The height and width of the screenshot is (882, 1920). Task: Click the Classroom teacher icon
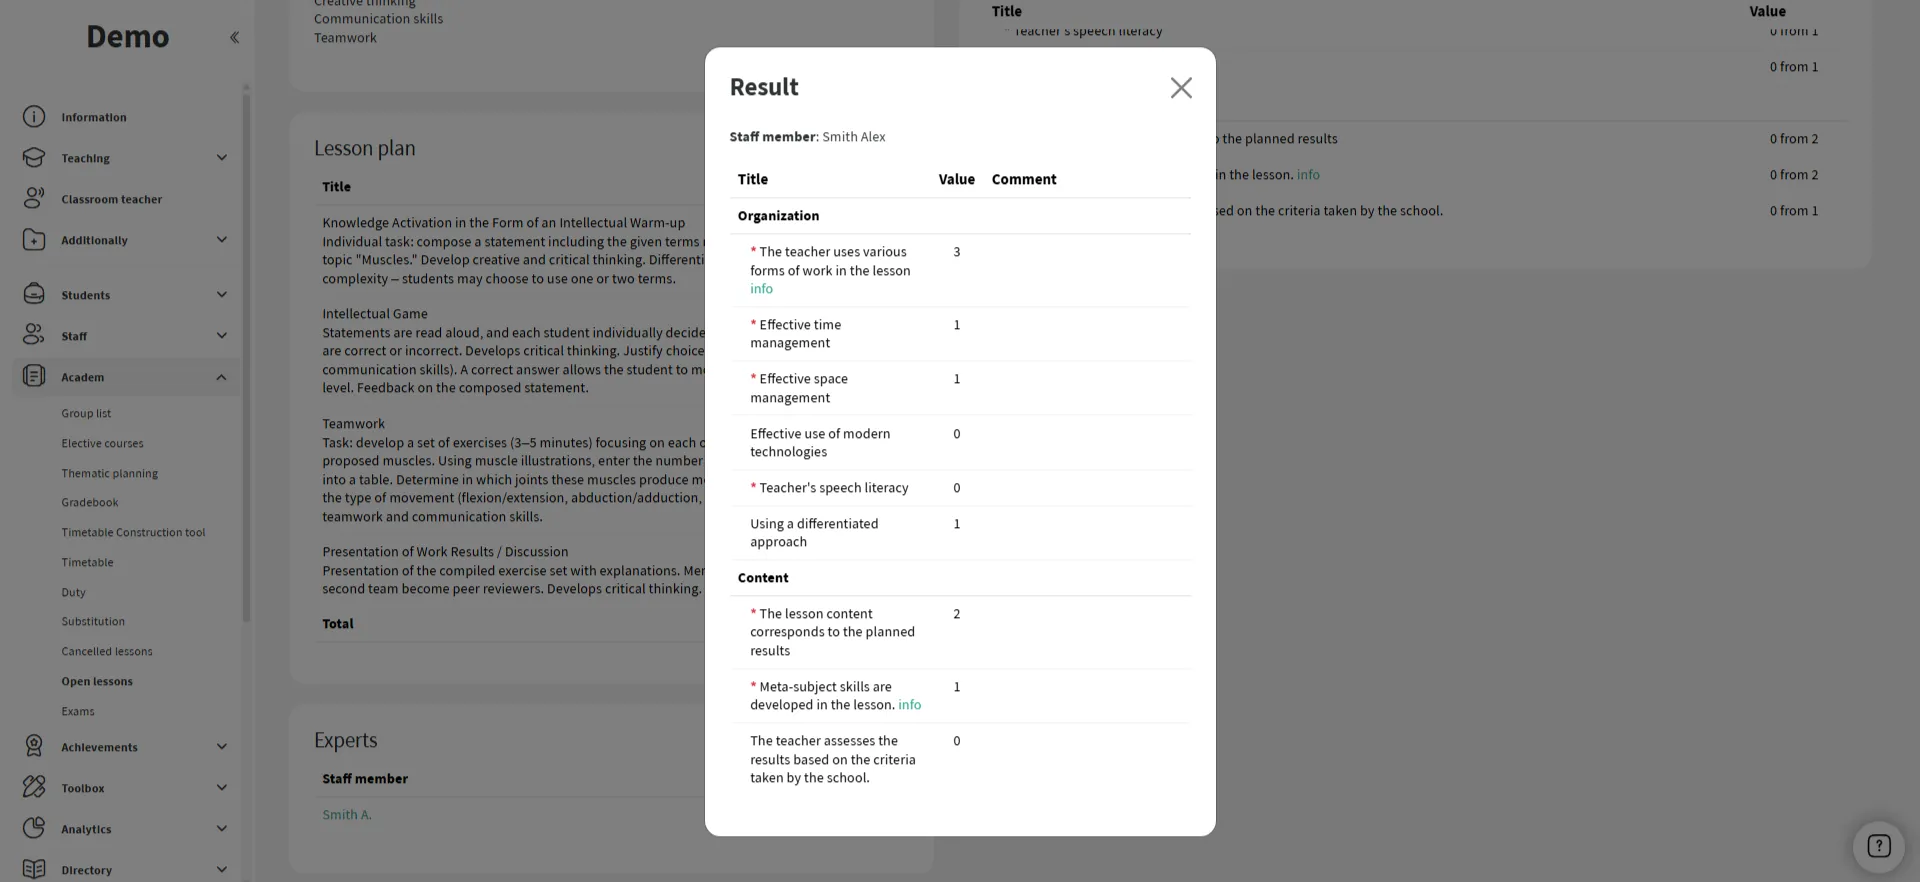point(34,199)
